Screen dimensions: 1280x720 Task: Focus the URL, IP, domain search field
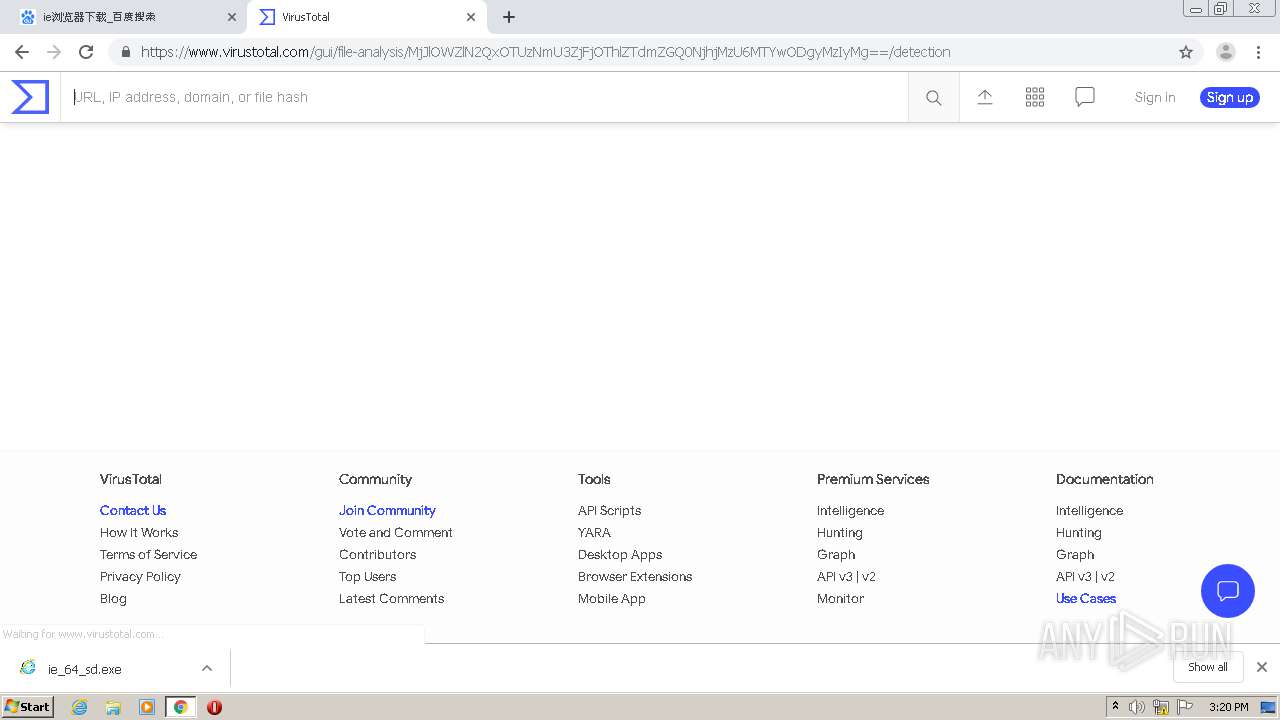click(x=484, y=97)
